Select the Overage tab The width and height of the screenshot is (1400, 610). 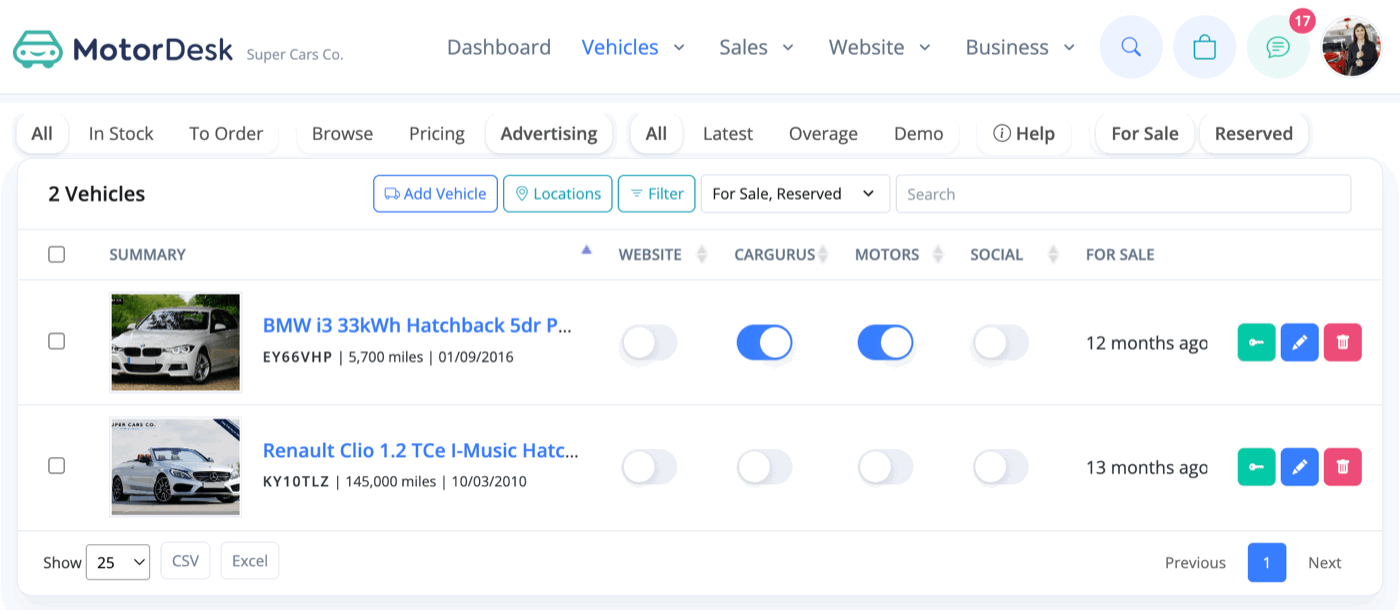[x=823, y=134]
